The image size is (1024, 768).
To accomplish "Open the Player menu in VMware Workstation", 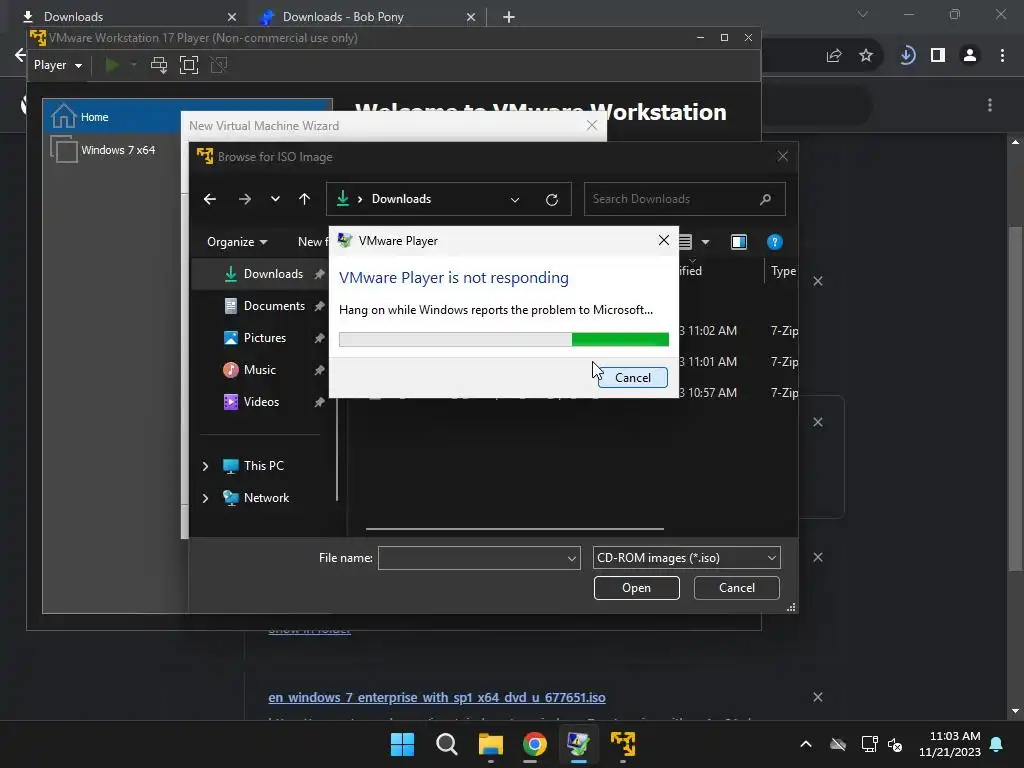I will coord(57,65).
